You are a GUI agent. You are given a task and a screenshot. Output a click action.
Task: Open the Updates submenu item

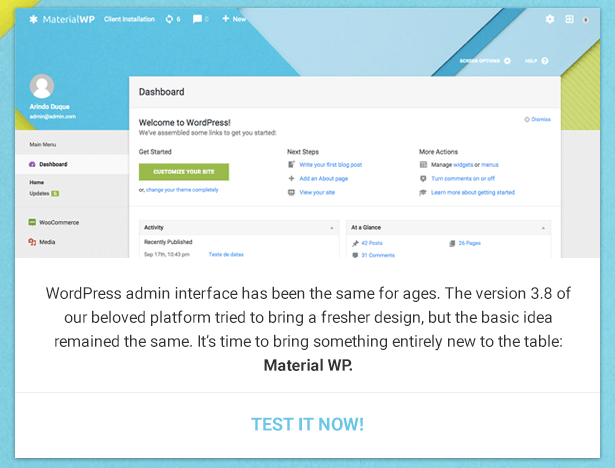pos(39,193)
